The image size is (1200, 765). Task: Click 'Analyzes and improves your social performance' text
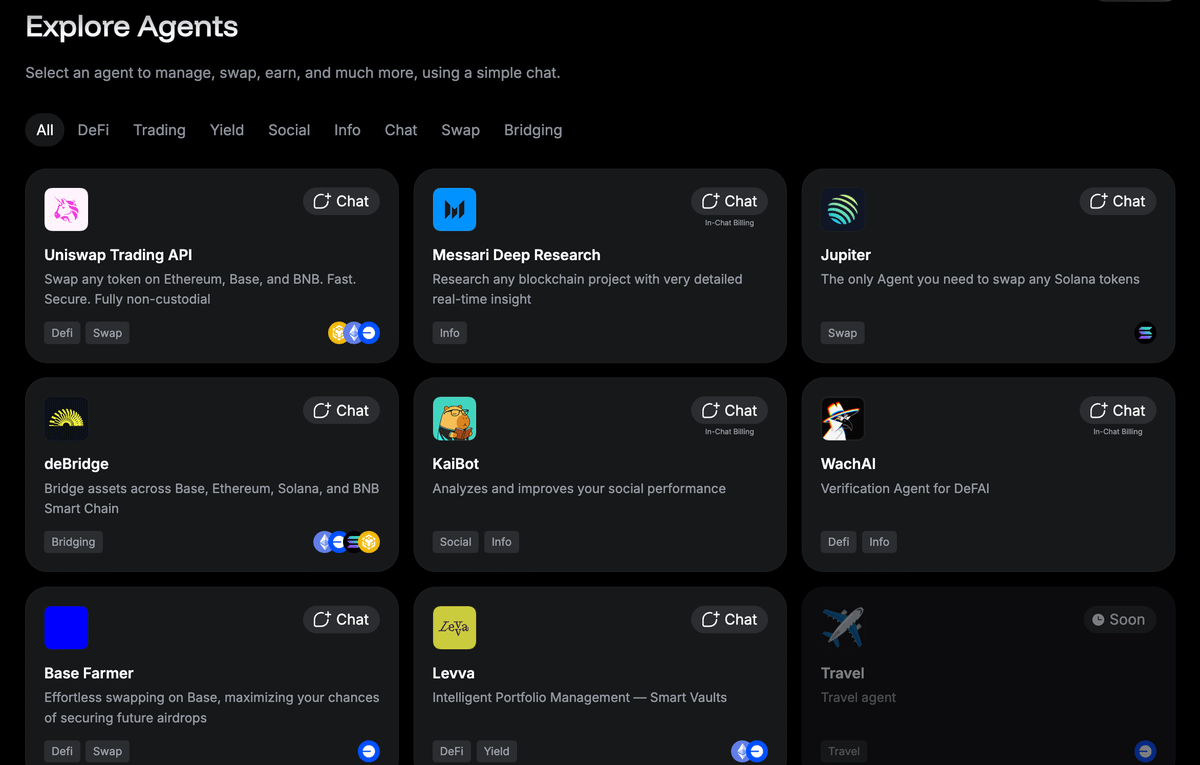pos(579,489)
